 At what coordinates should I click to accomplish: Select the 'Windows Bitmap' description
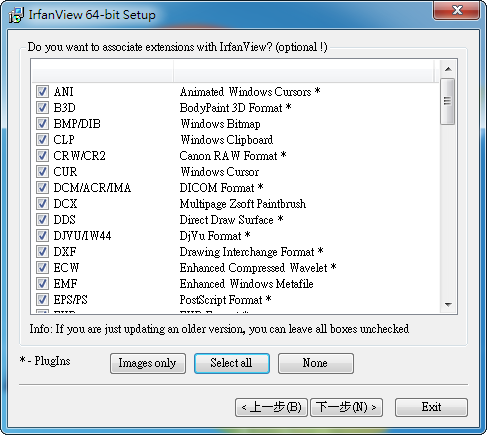pos(220,124)
